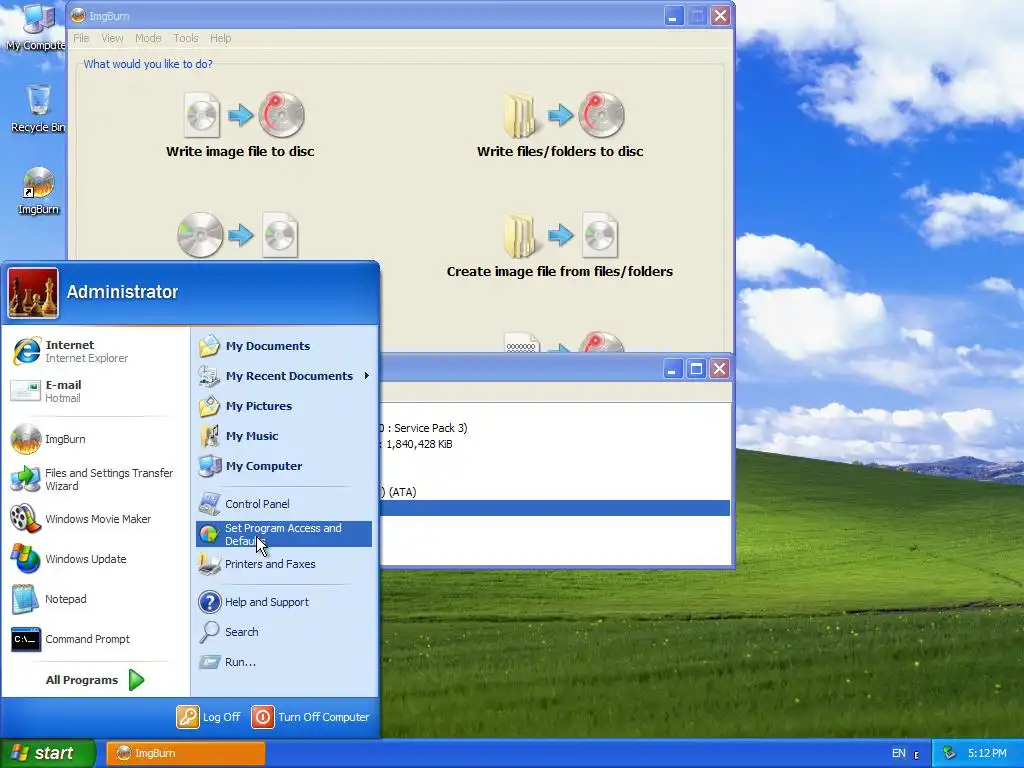The image size is (1024, 768).
Task: Open My Pictures folder
Action: coord(283,406)
